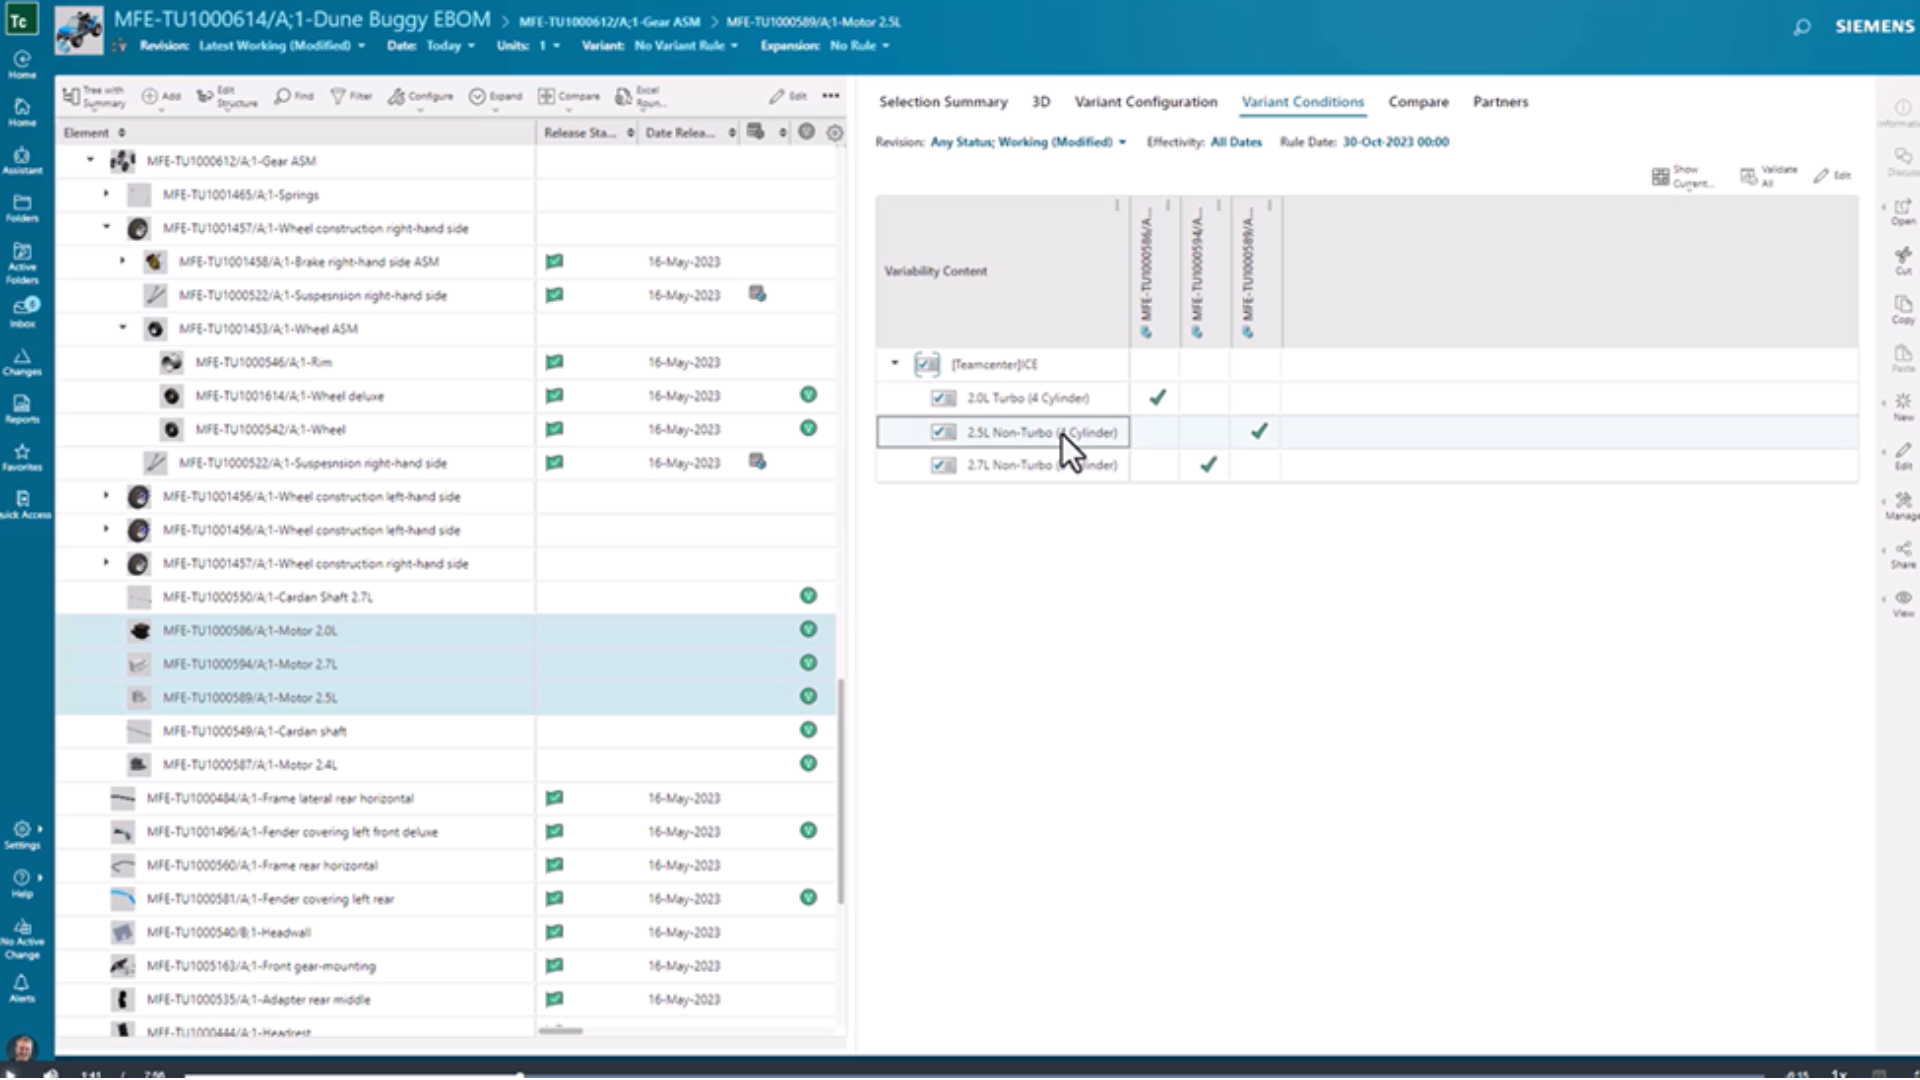
Task: Click the Rule Date 30-Oct-2023 link
Action: click(1395, 142)
